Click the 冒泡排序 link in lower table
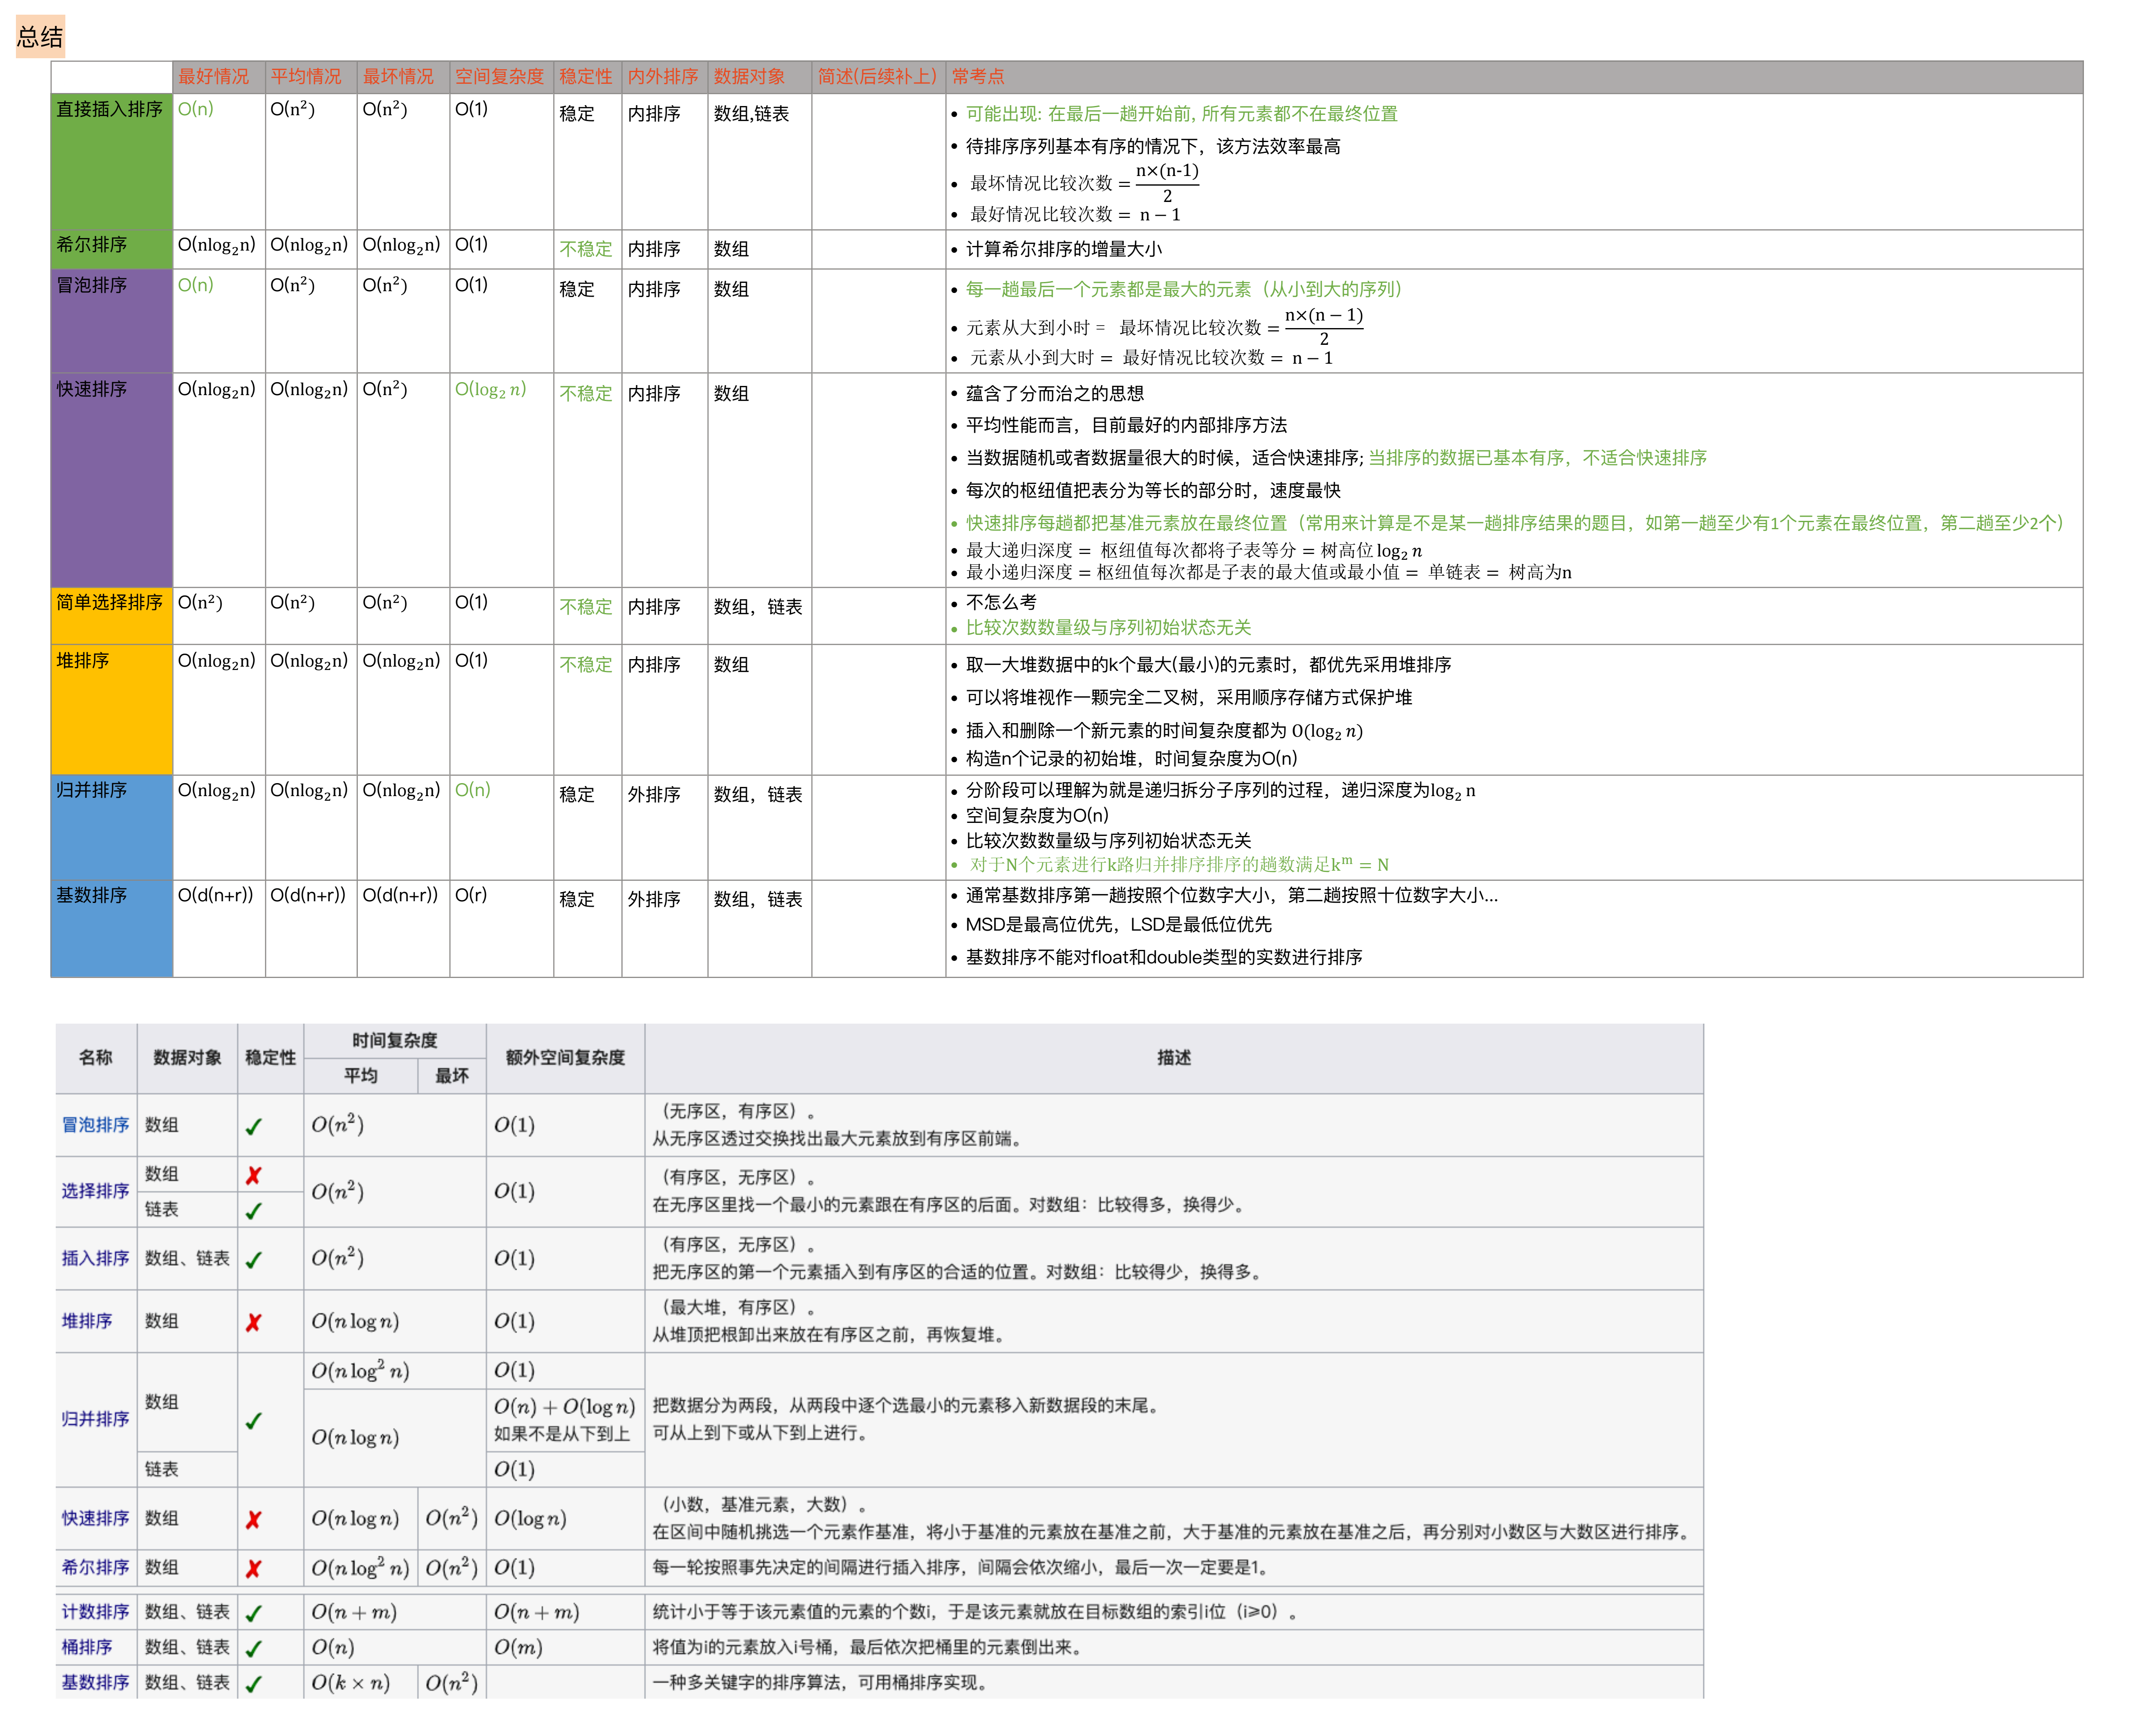Screen dimensions: 2156x1715 (95, 1124)
